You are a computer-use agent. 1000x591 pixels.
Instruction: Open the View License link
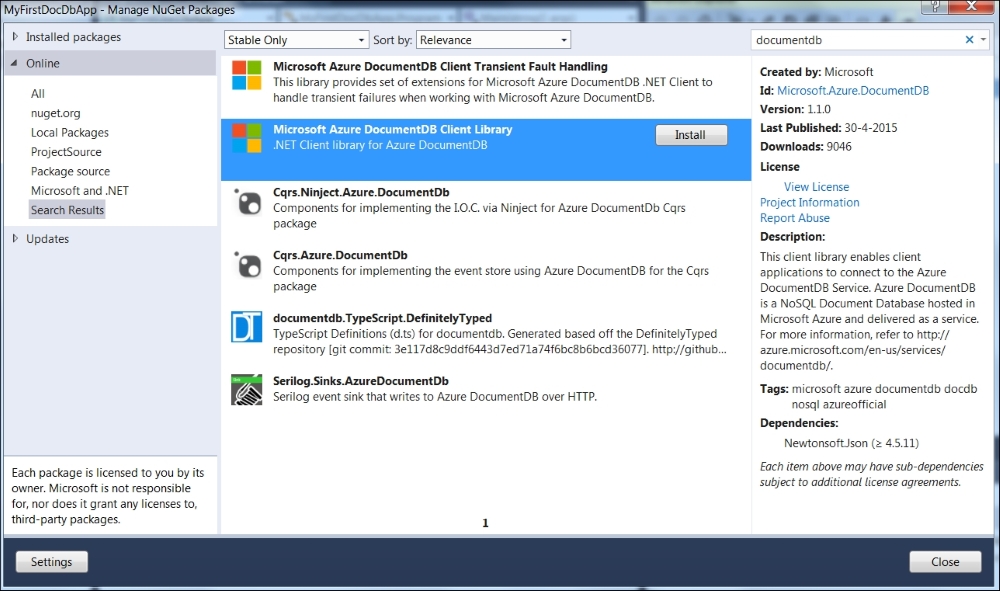816,187
